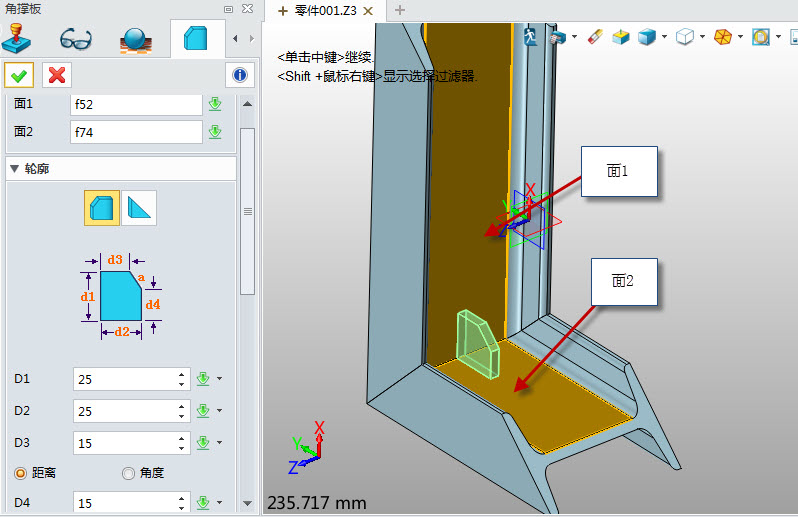Open dropdown arrow beside D3

[x=220, y=443]
